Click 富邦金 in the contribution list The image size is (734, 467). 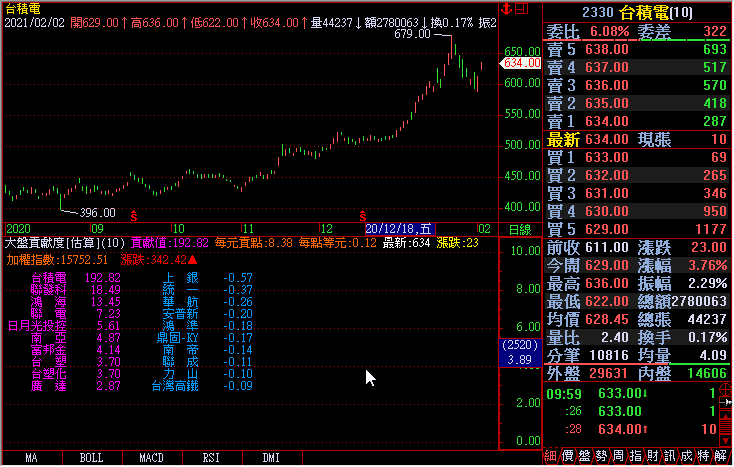tap(49, 350)
